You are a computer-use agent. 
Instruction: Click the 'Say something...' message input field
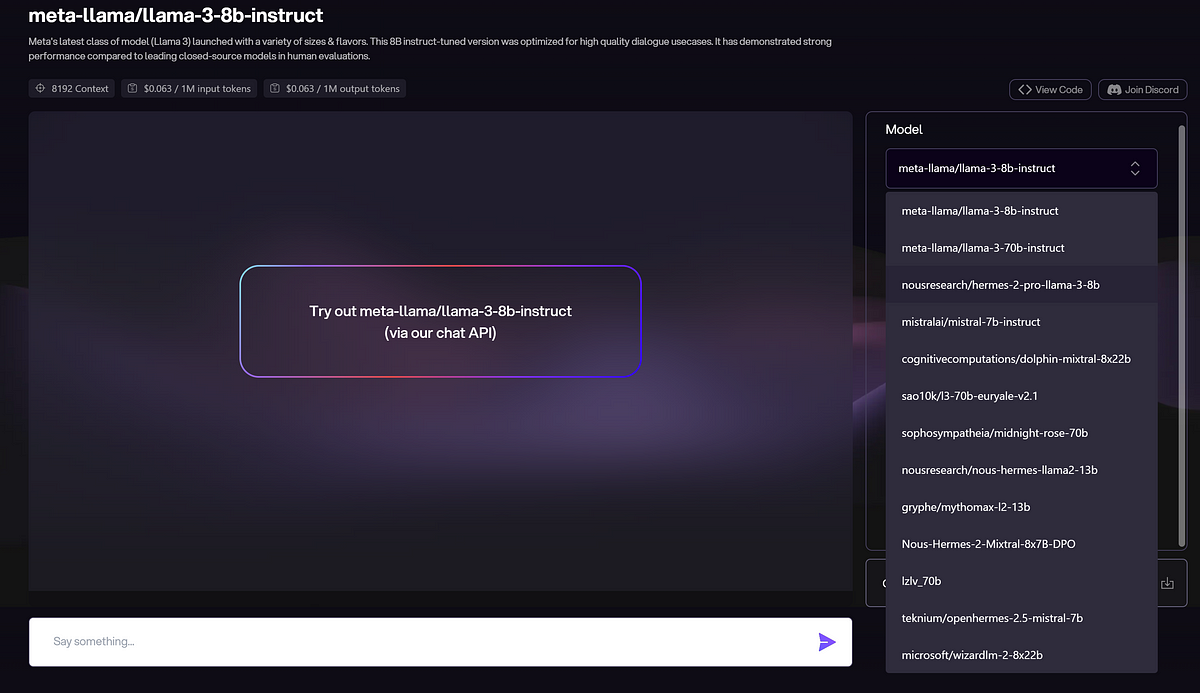coord(420,642)
